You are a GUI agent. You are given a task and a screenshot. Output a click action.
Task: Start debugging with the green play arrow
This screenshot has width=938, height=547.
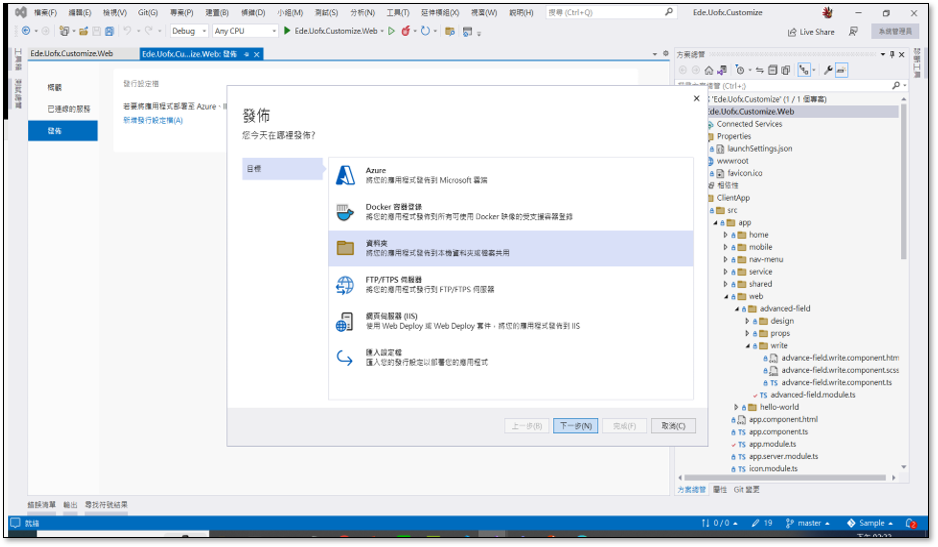tap(287, 31)
